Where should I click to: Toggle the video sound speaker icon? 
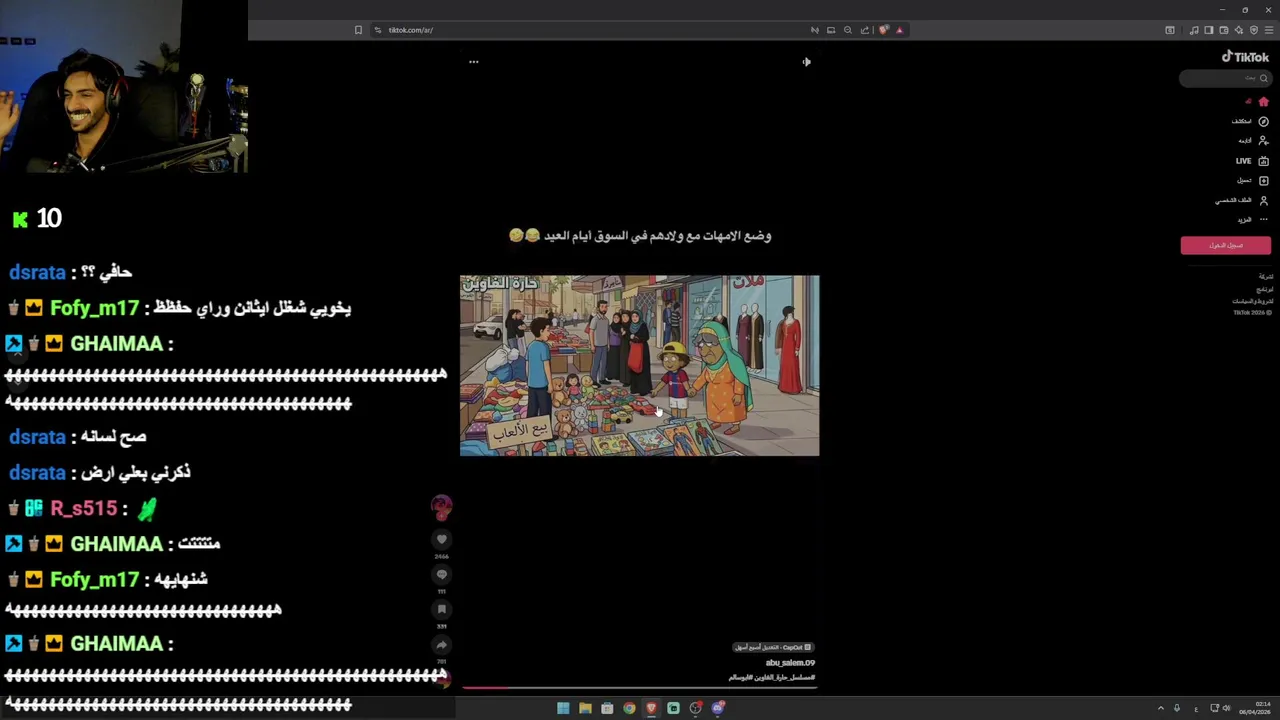[806, 62]
